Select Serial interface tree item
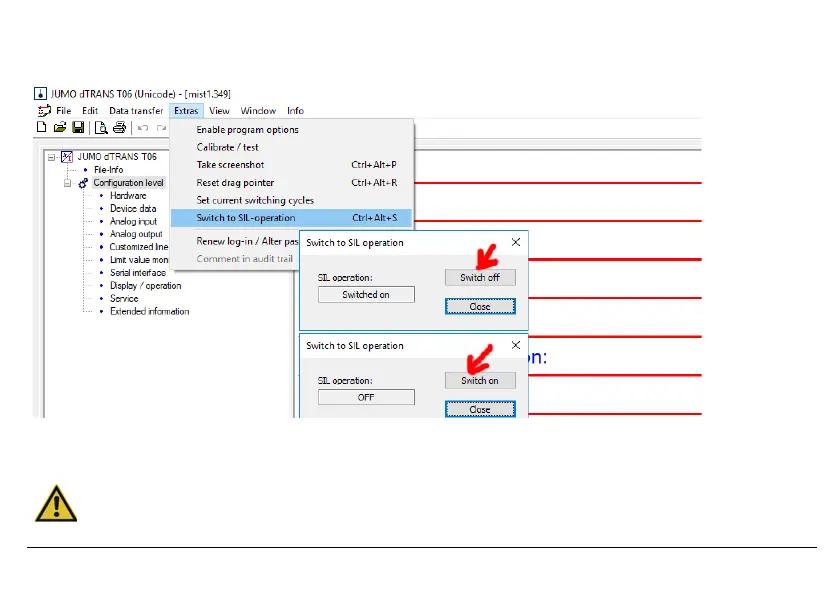The width and height of the screenshot is (840, 596). (138, 273)
